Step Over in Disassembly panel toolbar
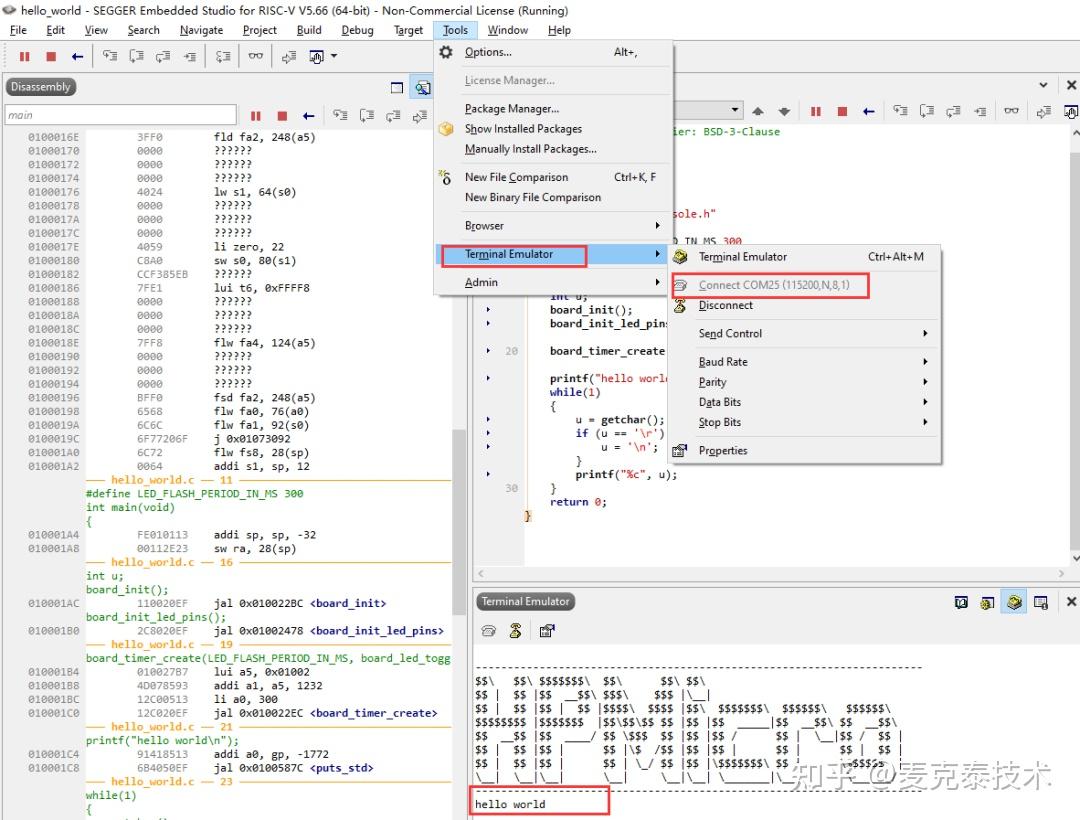The height and width of the screenshot is (820, 1080). pos(367,116)
